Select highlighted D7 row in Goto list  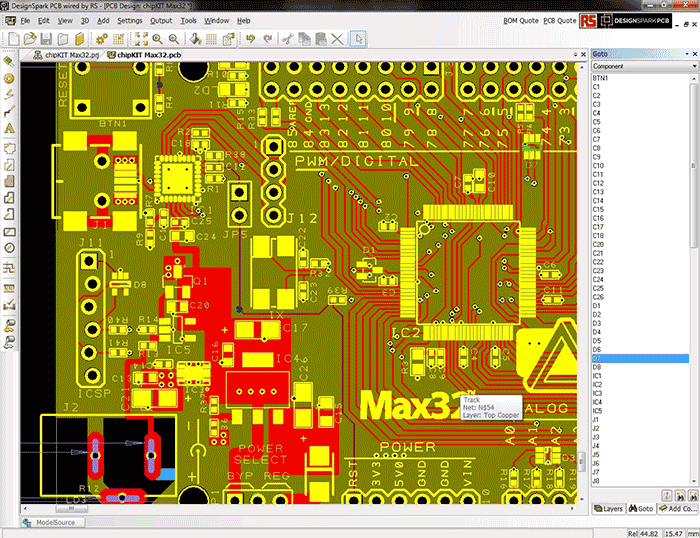pos(641,359)
